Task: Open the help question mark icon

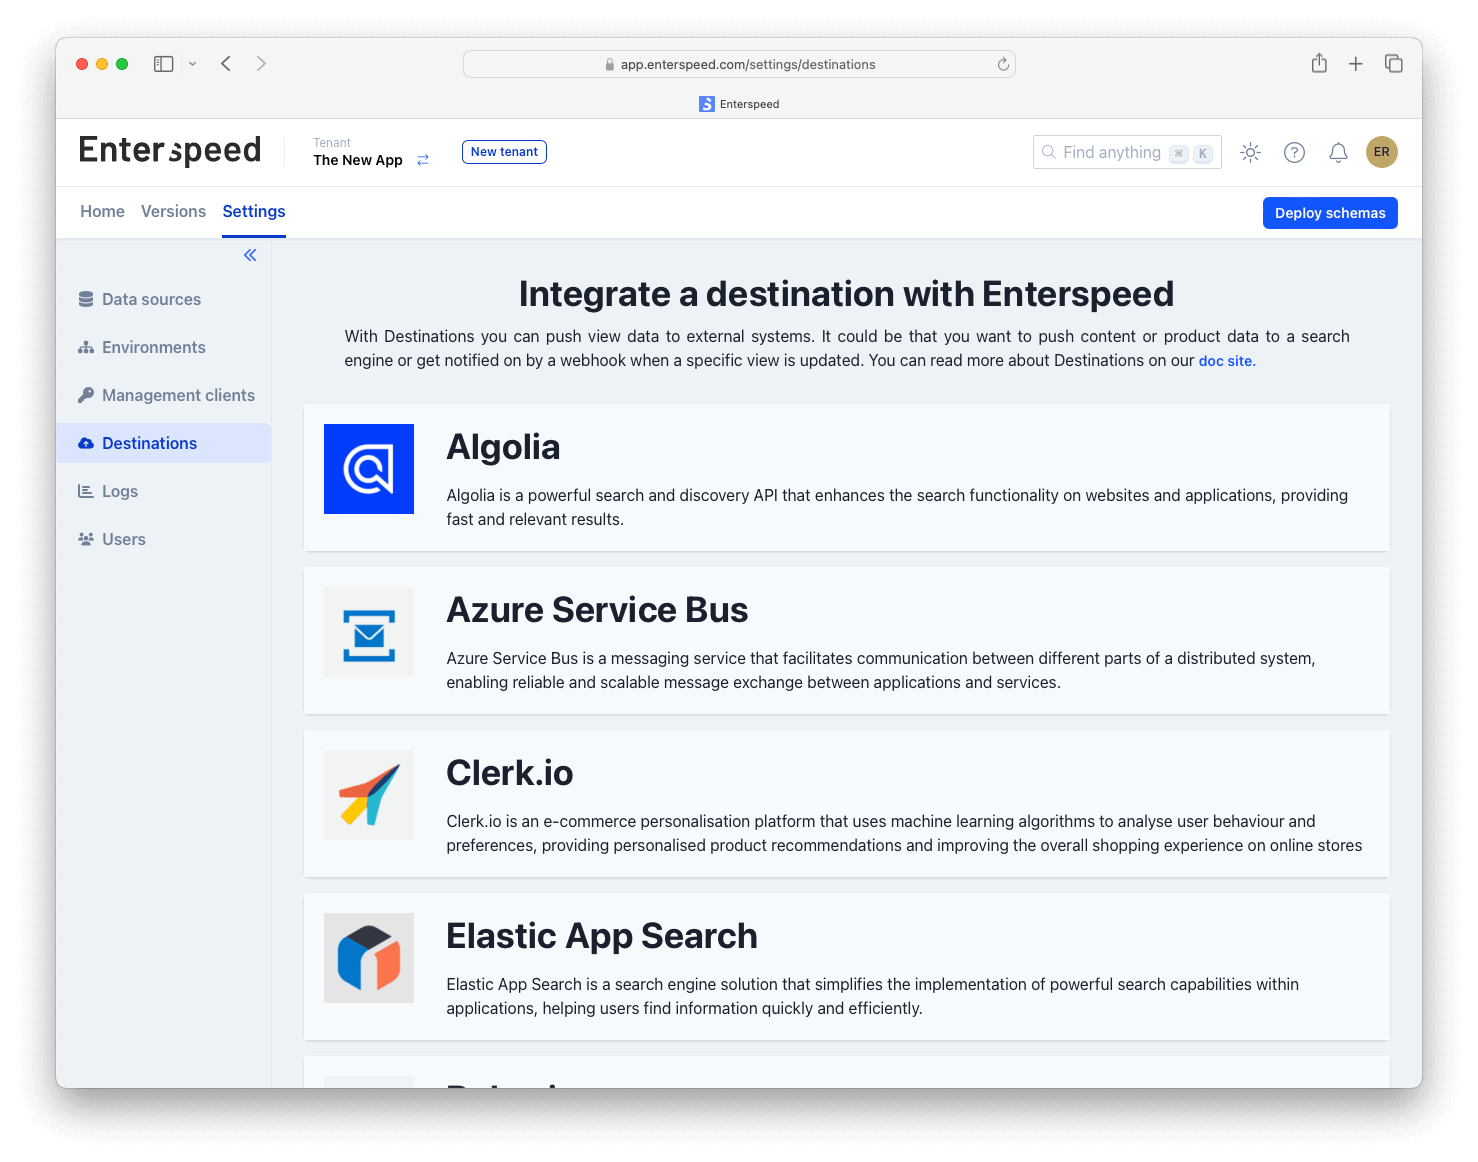Action: click(x=1294, y=152)
